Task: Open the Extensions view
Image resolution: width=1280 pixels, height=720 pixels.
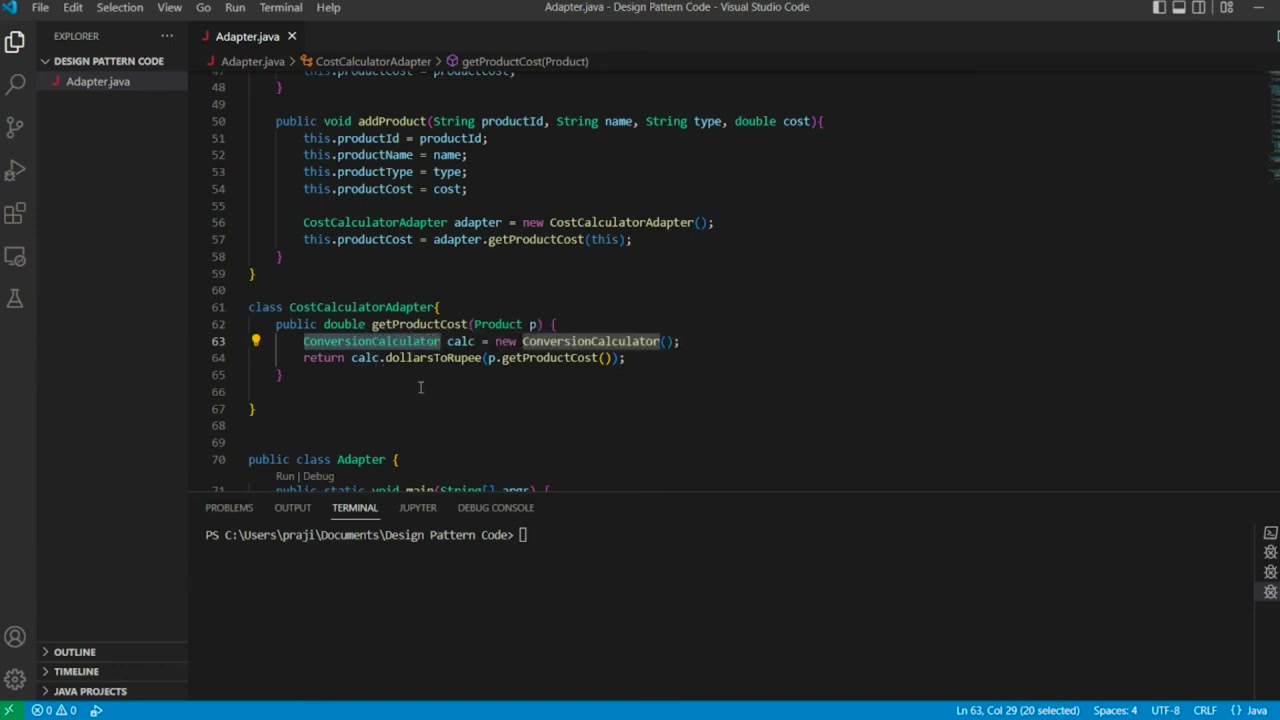Action: click(15, 214)
